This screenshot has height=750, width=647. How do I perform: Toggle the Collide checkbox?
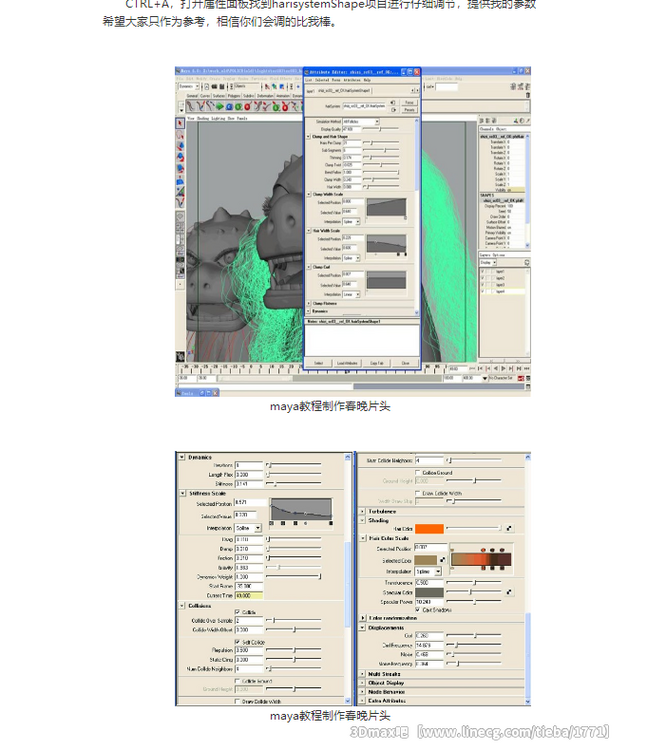pyautogui.click(x=237, y=612)
